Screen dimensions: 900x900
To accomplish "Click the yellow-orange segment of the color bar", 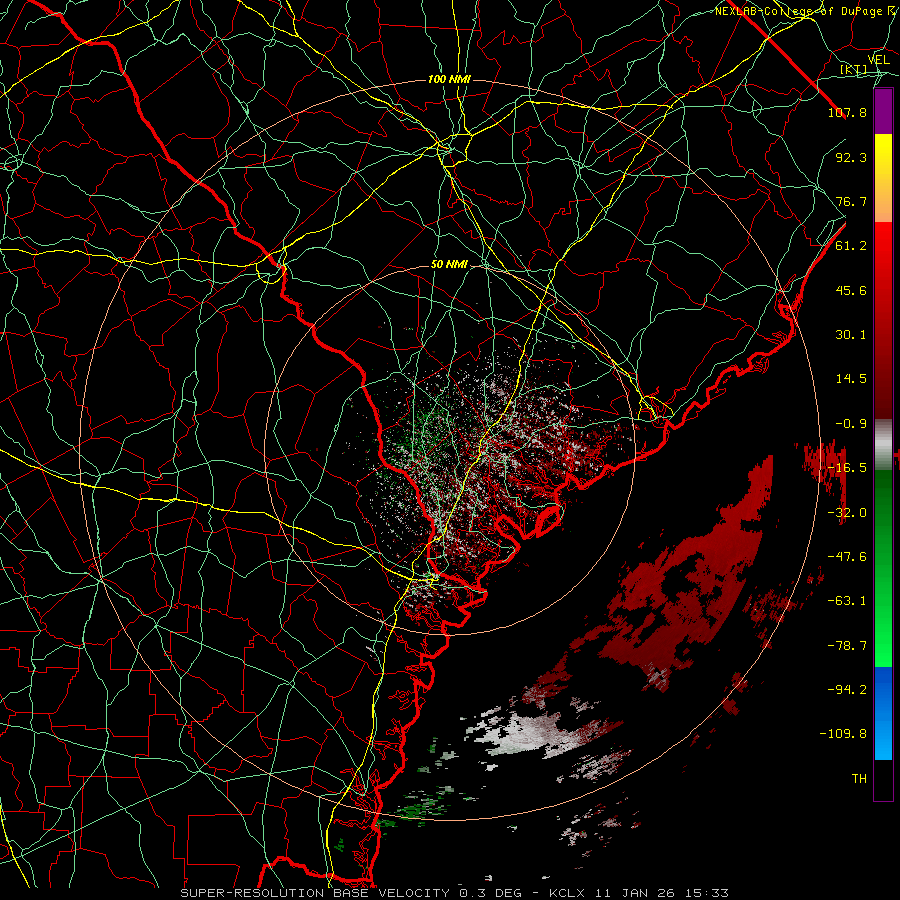I will 883,178.
